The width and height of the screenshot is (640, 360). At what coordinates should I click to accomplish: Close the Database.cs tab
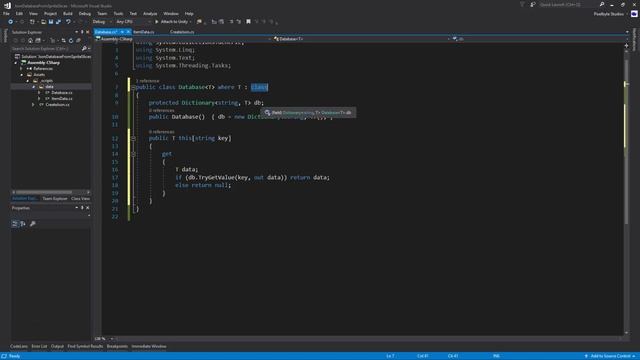pyautogui.click(x=128, y=32)
